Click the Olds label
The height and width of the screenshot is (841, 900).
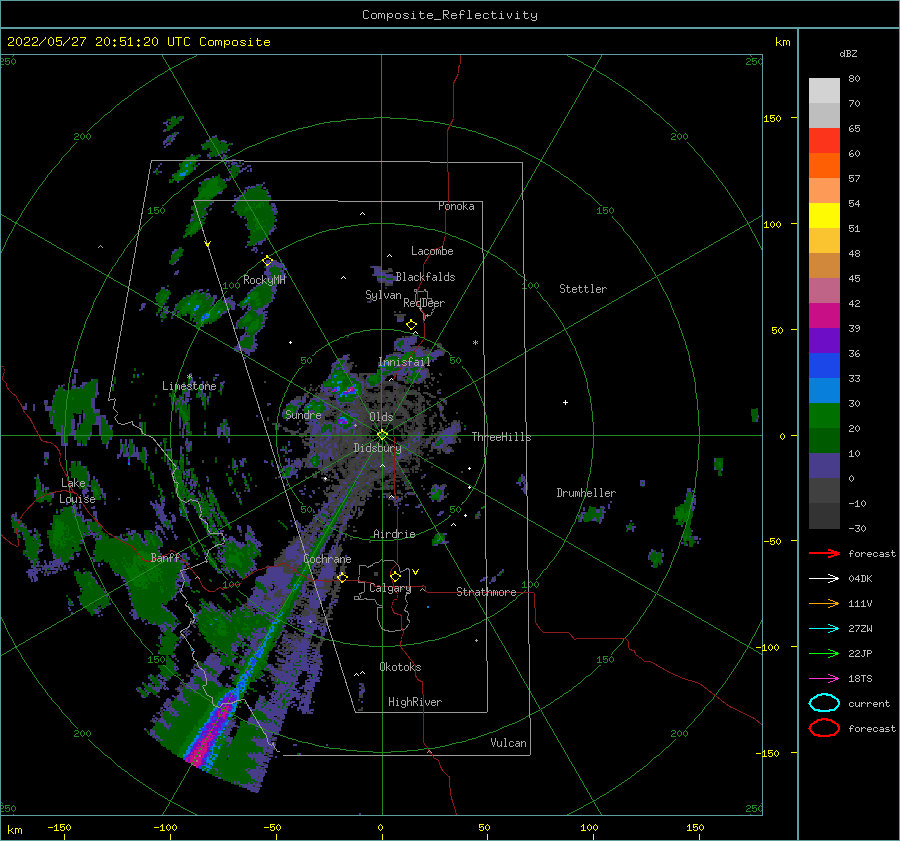(381, 417)
